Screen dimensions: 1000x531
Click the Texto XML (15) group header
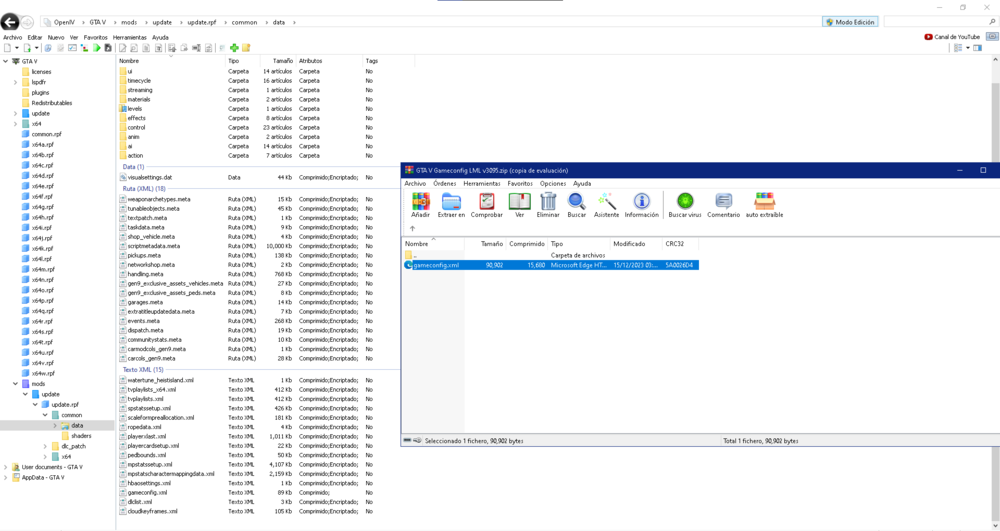[x=143, y=370]
